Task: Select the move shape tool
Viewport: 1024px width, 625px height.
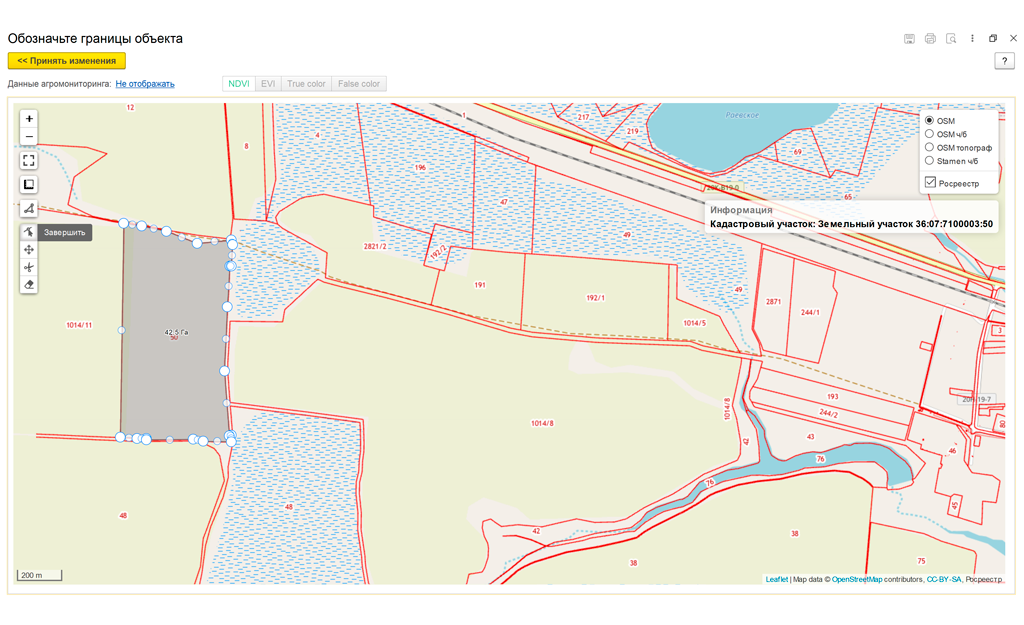Action: 29,249
